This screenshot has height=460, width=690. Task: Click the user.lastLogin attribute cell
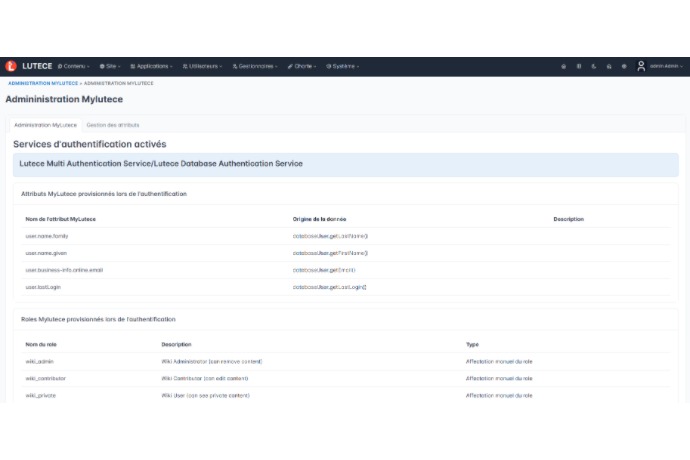43,287
